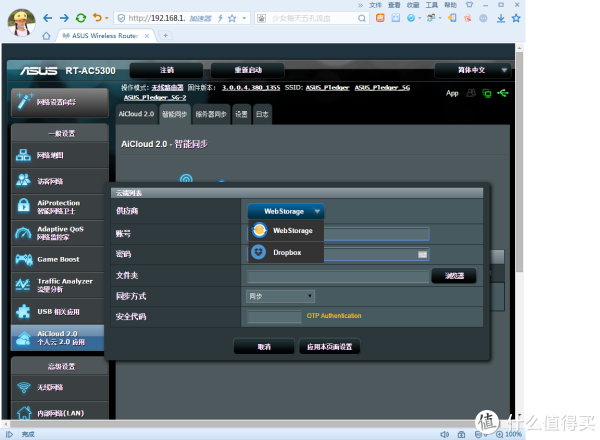Select the WebStorage option in the provider list
600x440 pixels.
[x=286, y=231]
